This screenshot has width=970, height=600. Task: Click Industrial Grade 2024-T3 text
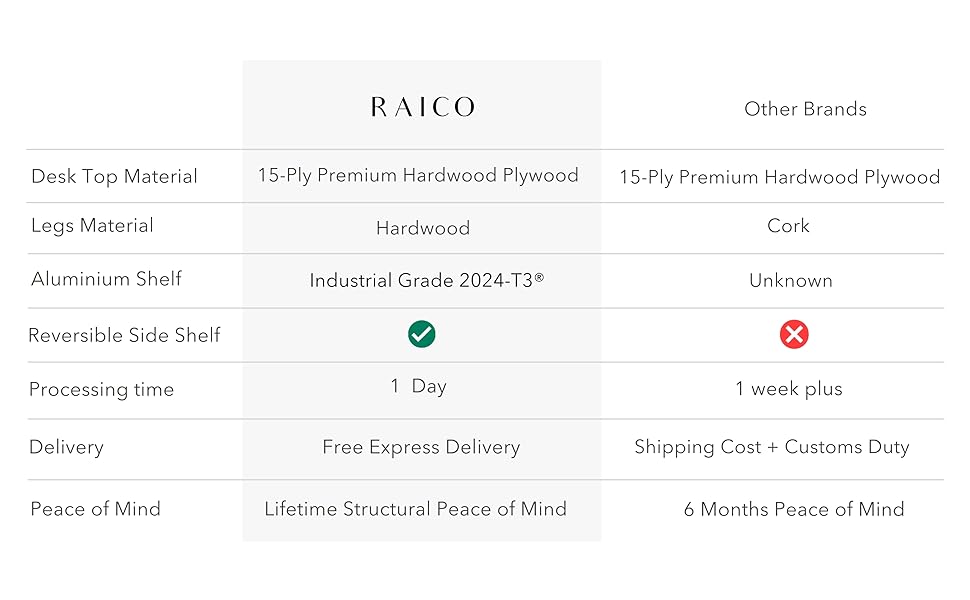tap(426, 281)
